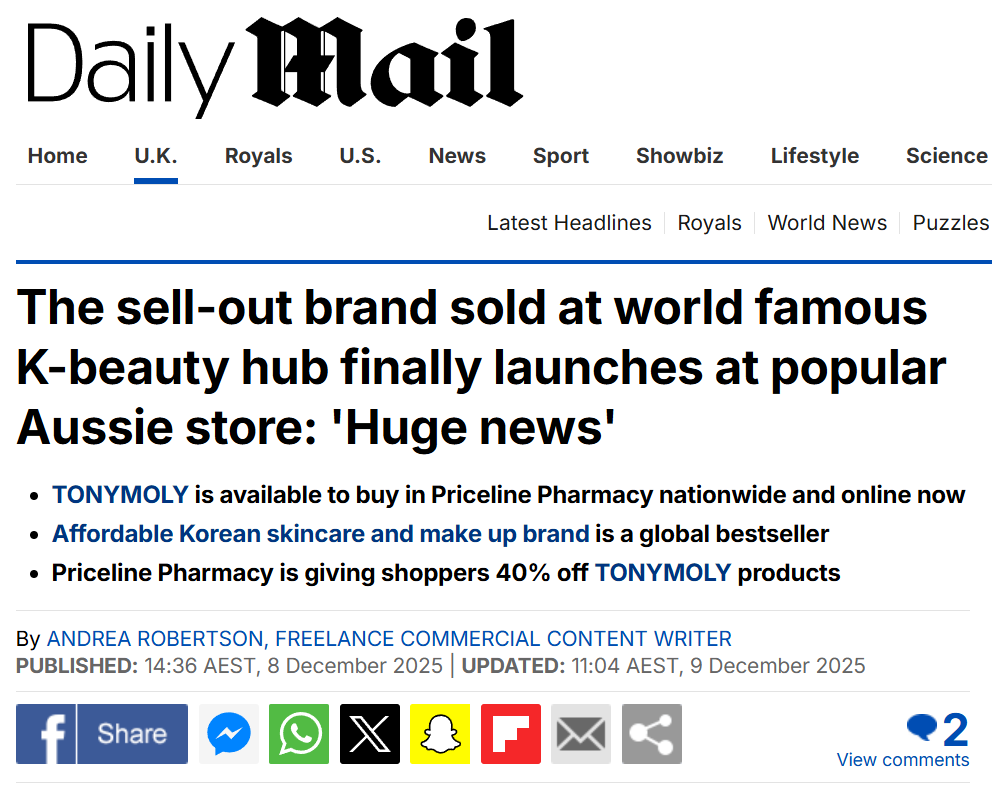Follow the first TONYMOLY bullet link
Image resolution: width=992 pixels, height=794 pixels.
coord(120,495)
